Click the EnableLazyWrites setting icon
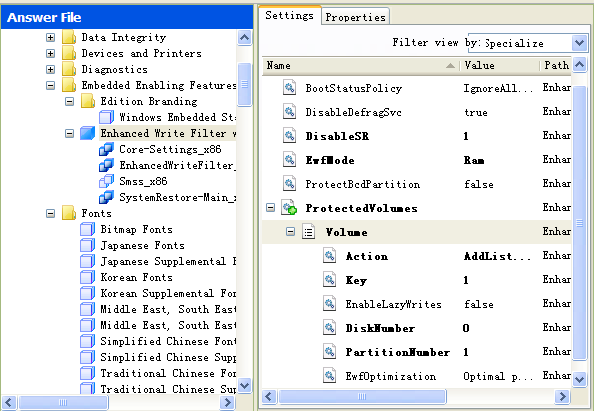 pos(330,304)
